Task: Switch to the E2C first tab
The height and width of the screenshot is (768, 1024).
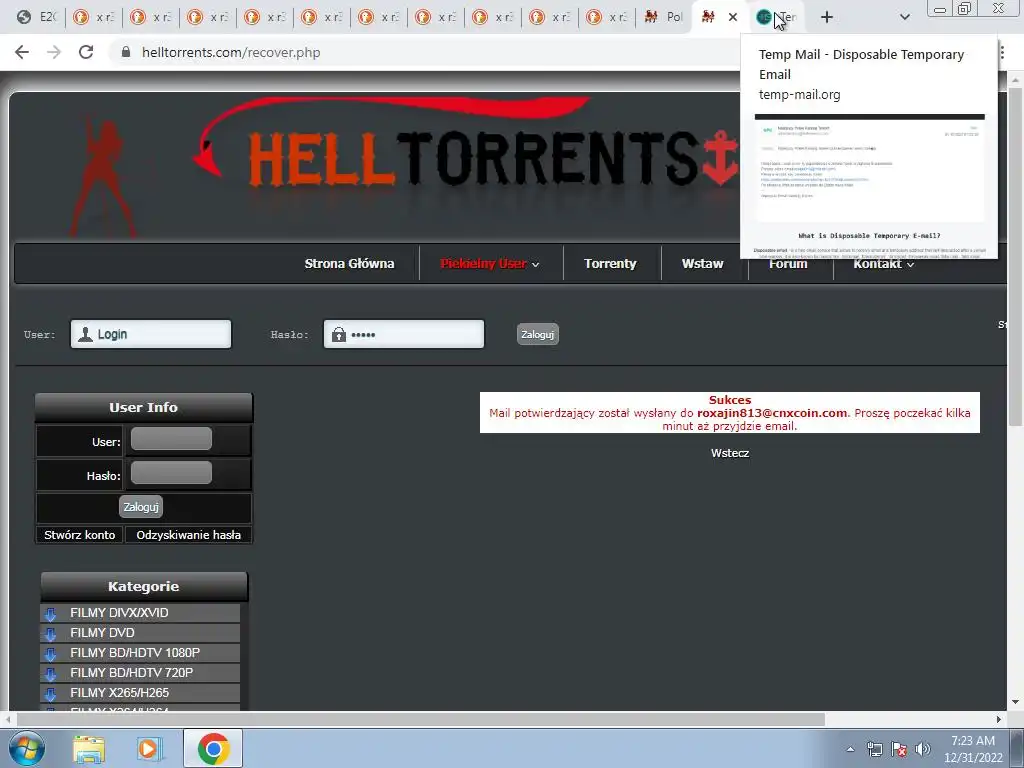Action: point(36,17)
